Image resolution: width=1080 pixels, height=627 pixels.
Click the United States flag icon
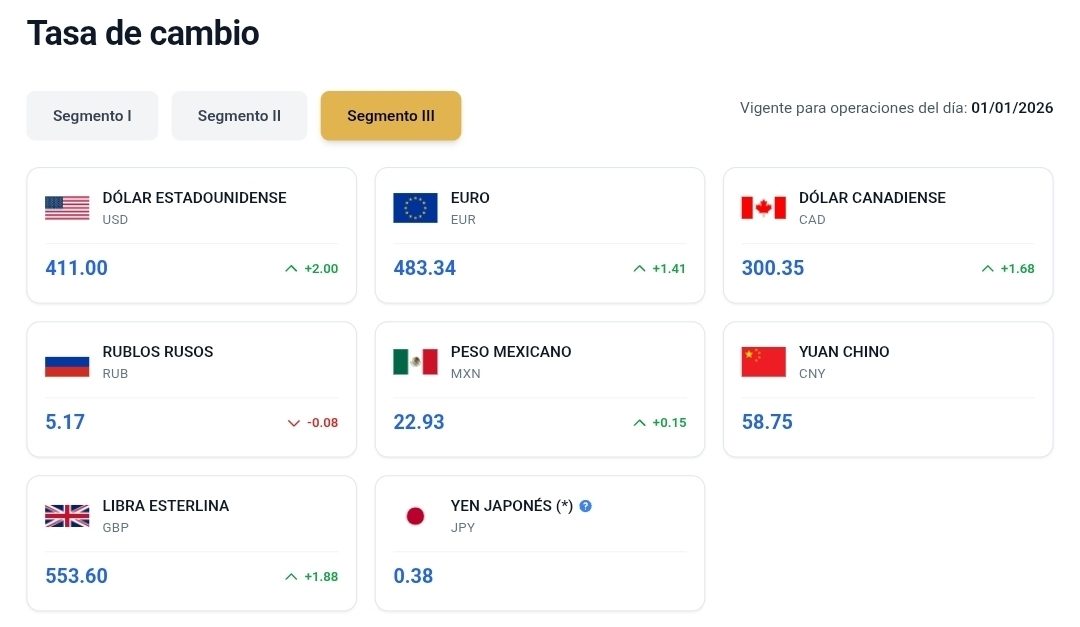(x=67, y=208)
